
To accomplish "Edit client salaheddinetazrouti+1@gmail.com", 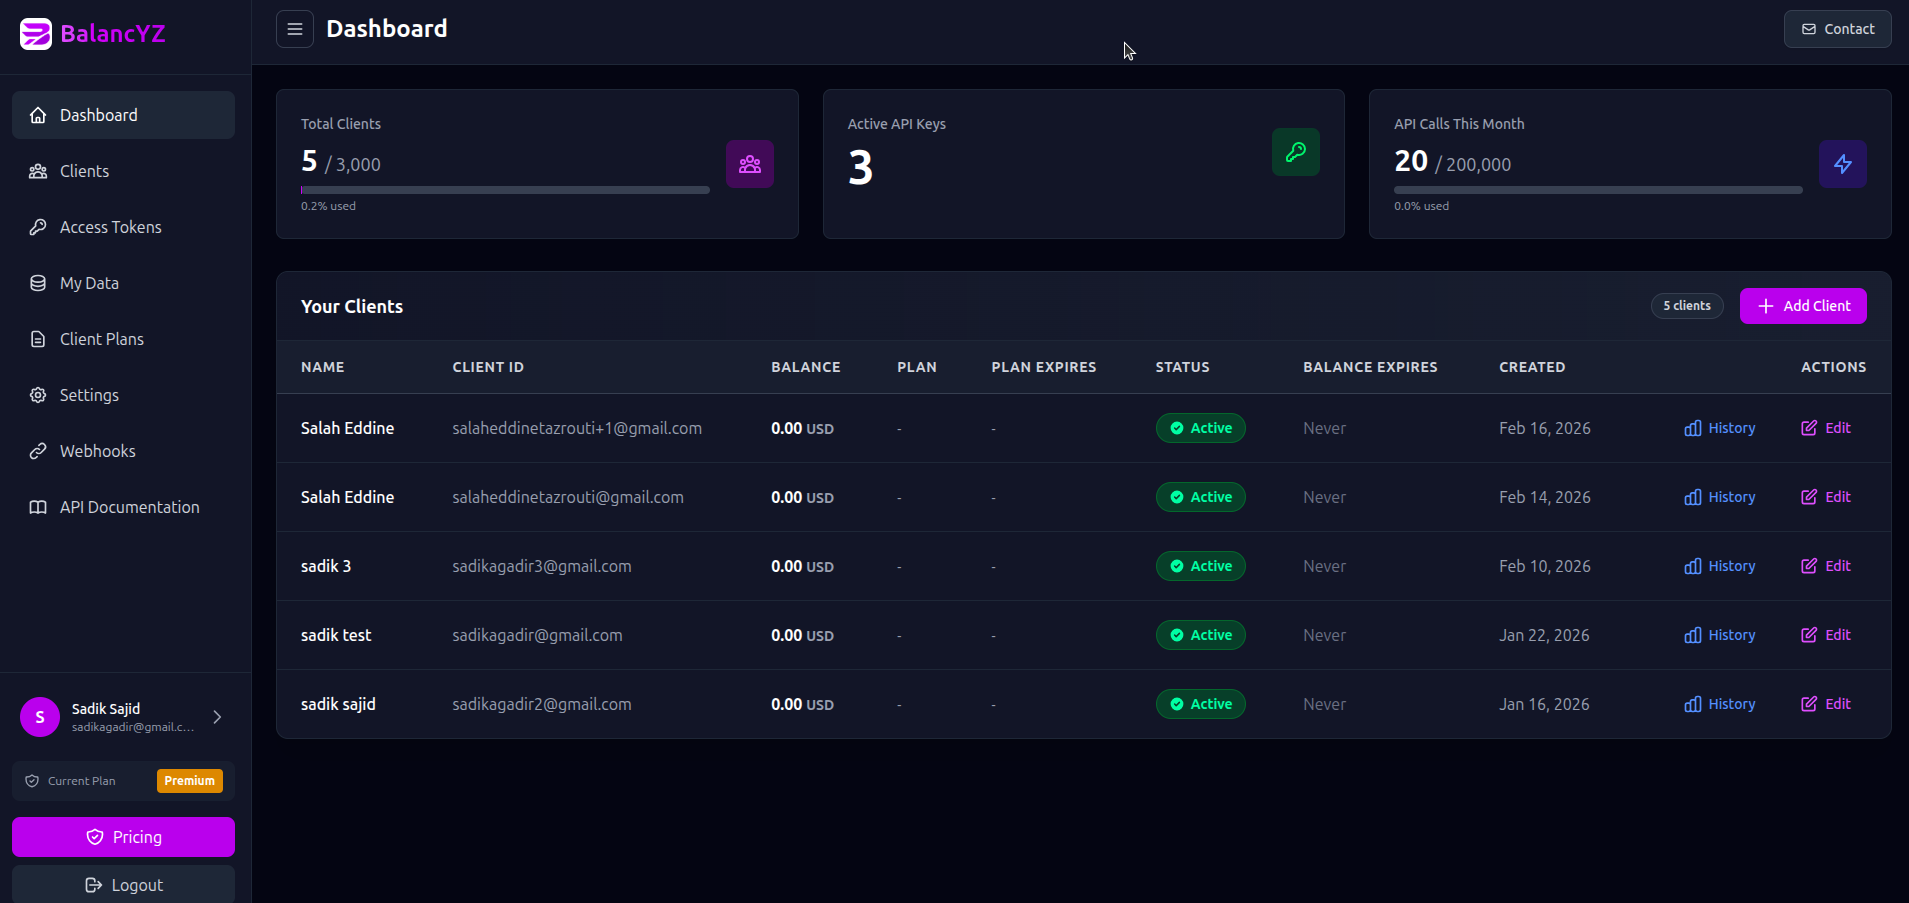I will pyautogui.click(x=1826, y=428).
